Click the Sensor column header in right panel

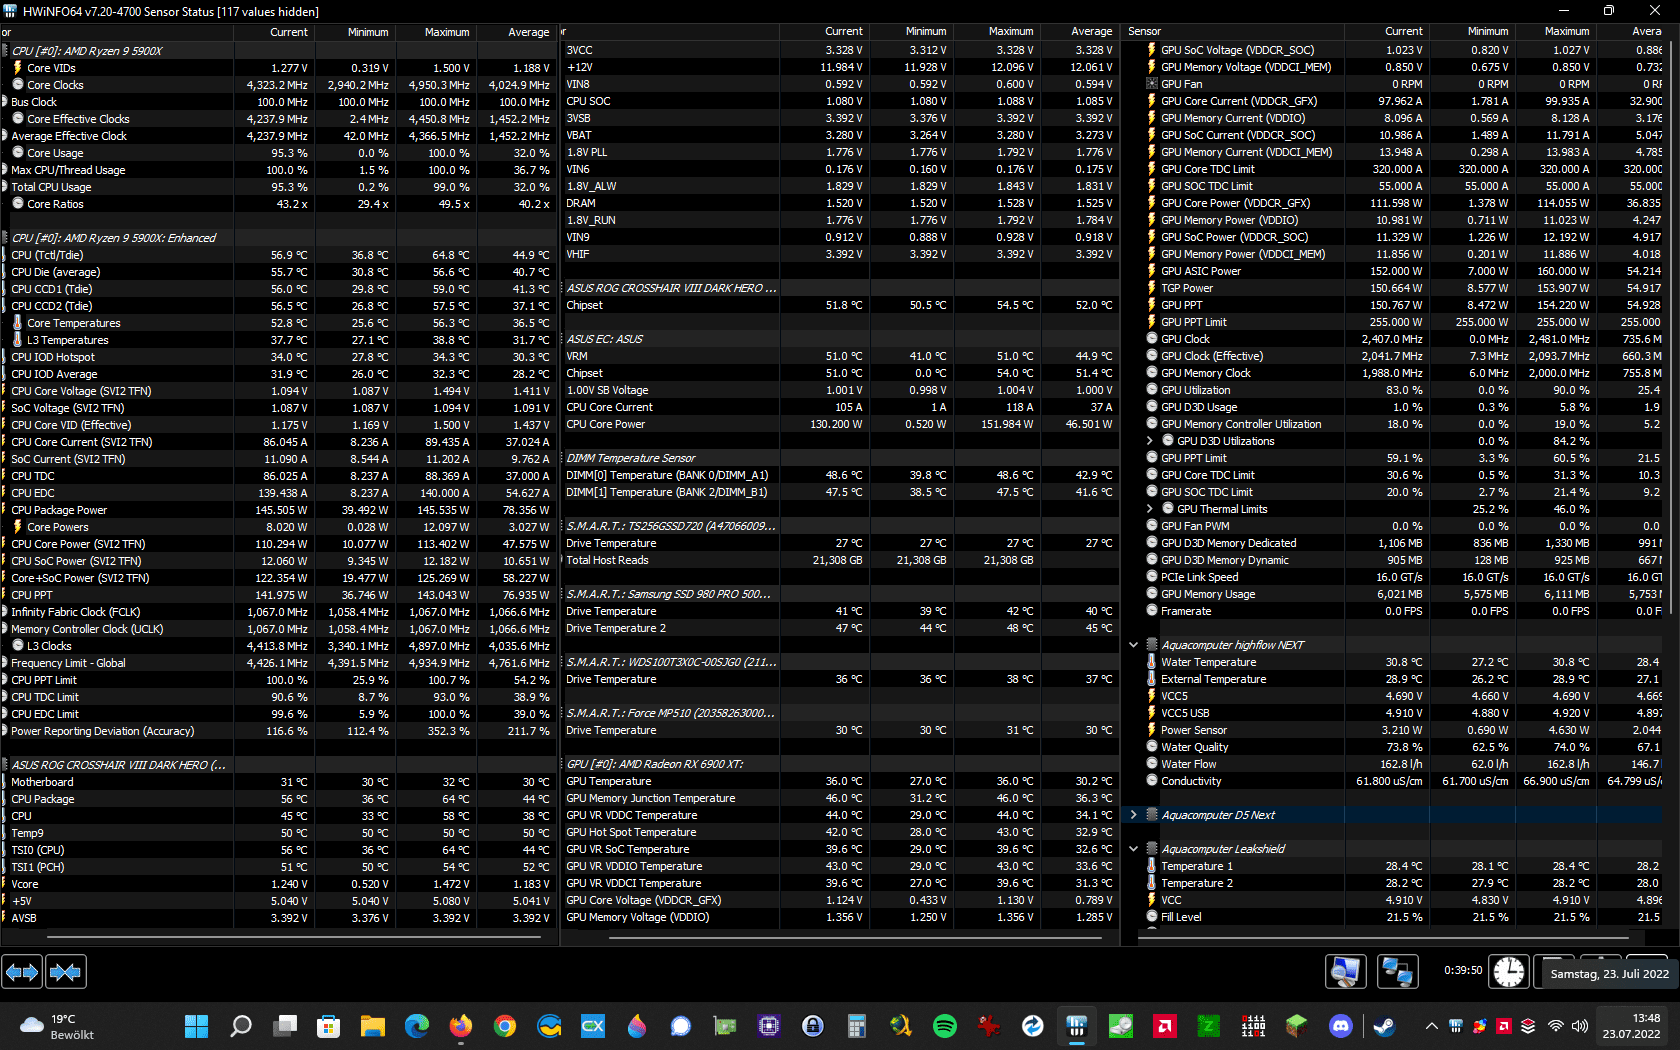[x=1234, y=32]
